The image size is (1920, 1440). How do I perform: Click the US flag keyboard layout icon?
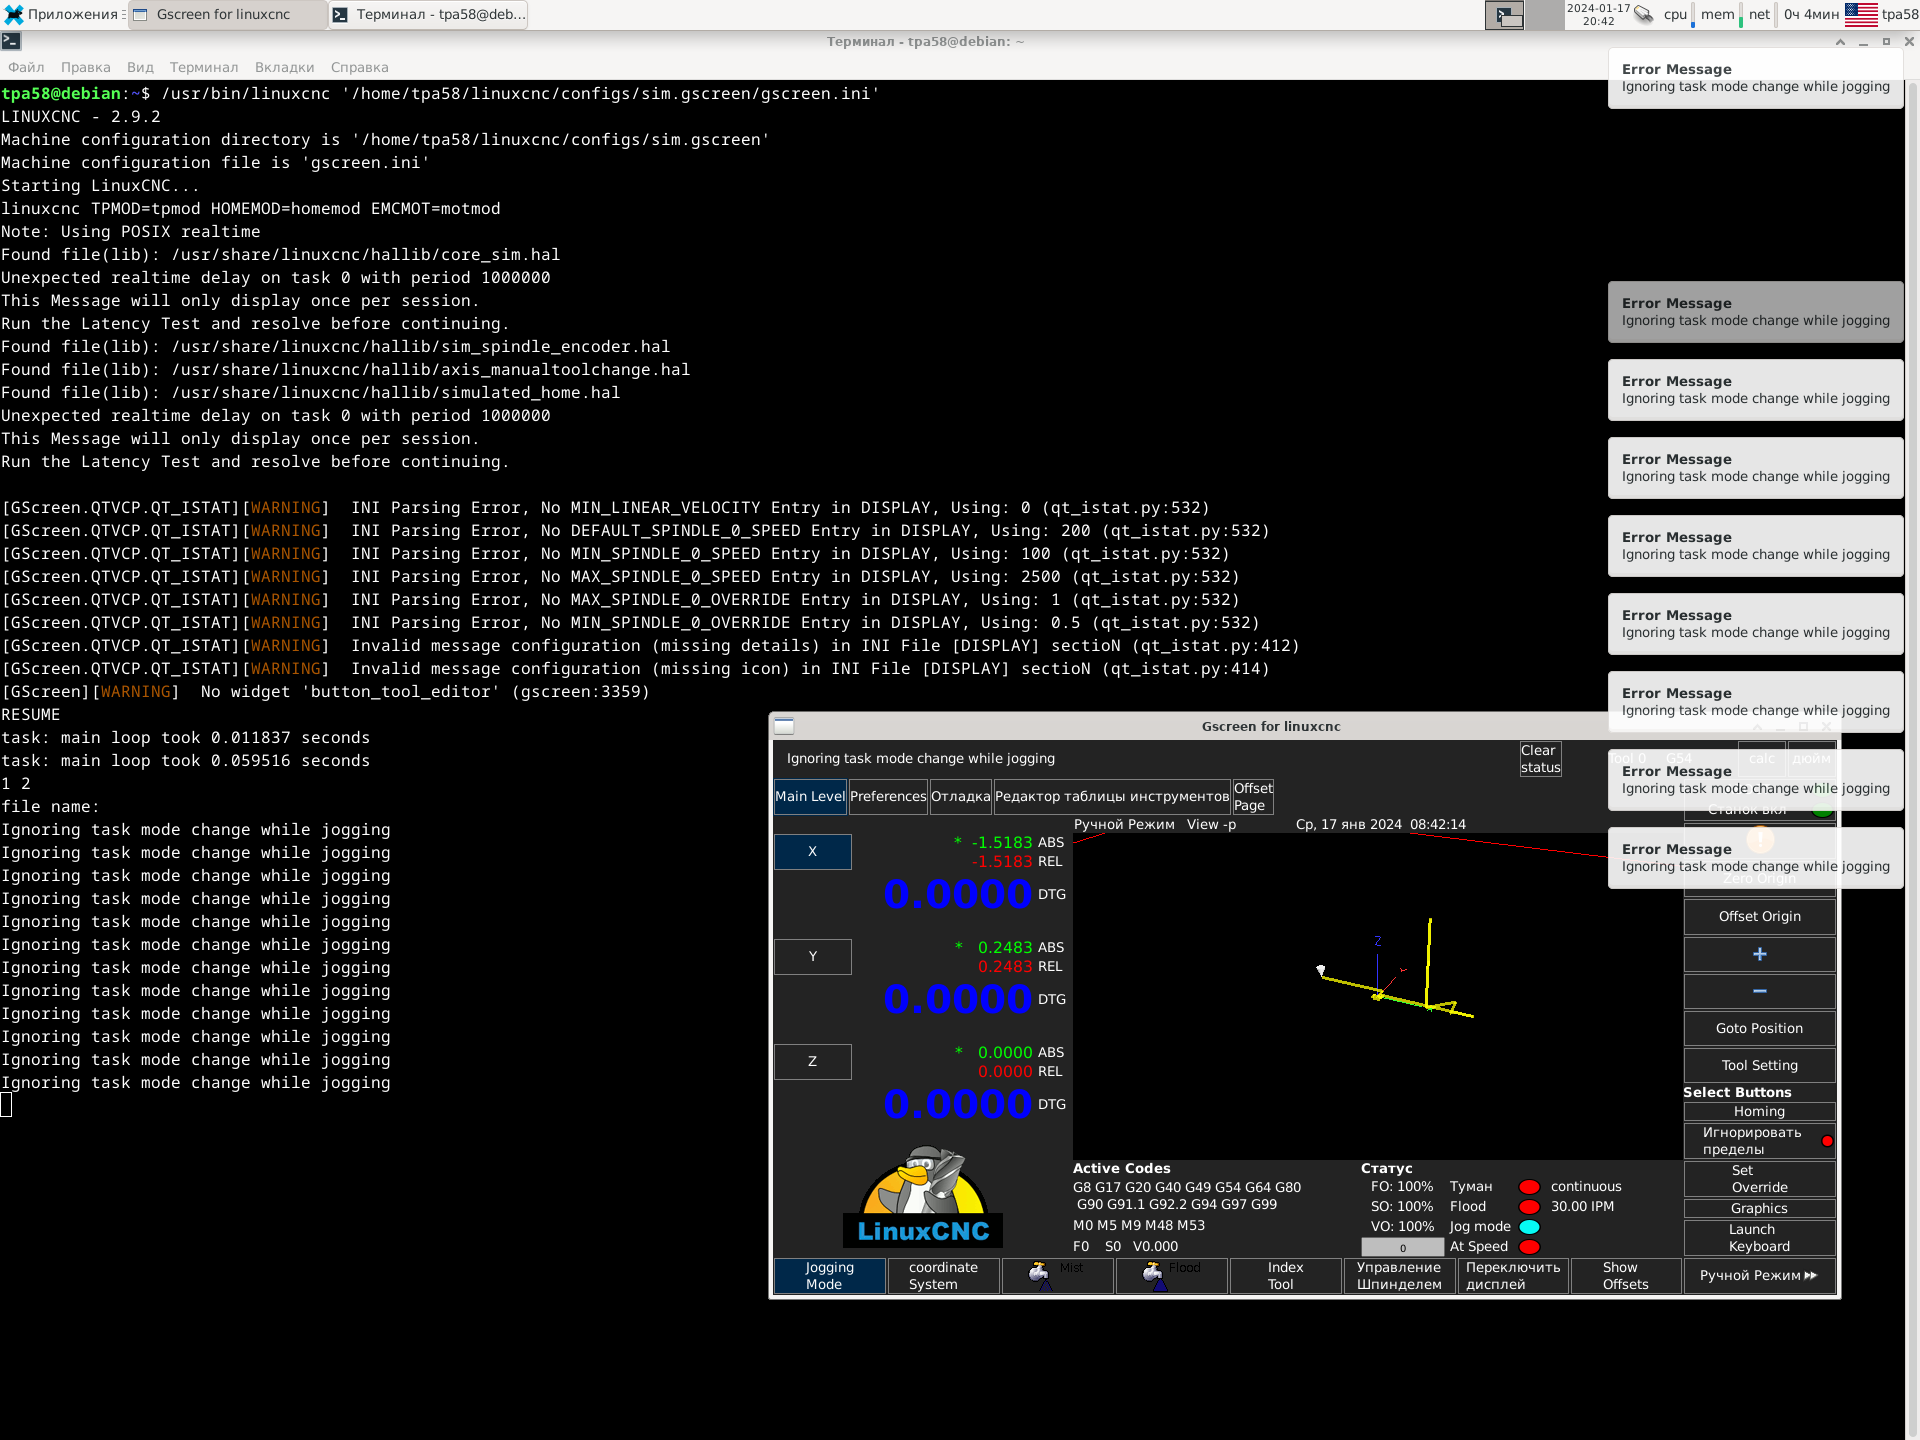tap(1861, 14)
